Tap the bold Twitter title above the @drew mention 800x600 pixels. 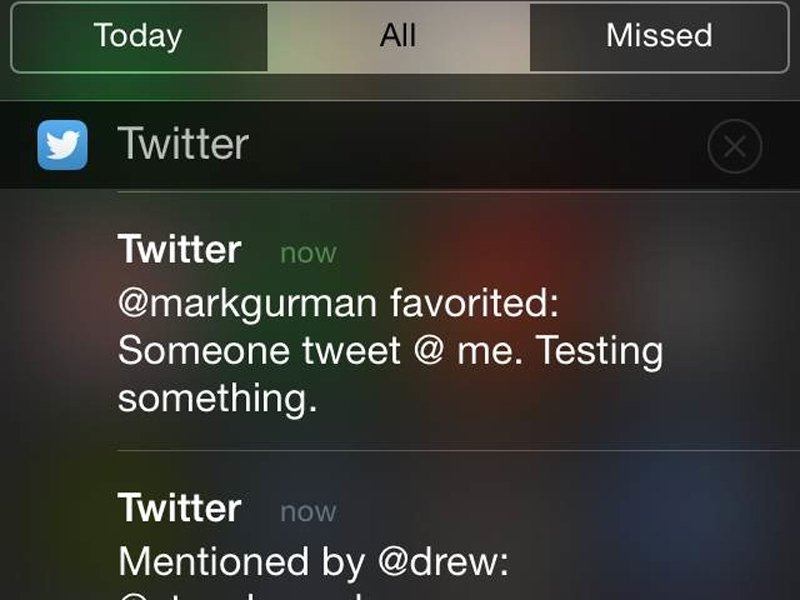coord(180,508)
